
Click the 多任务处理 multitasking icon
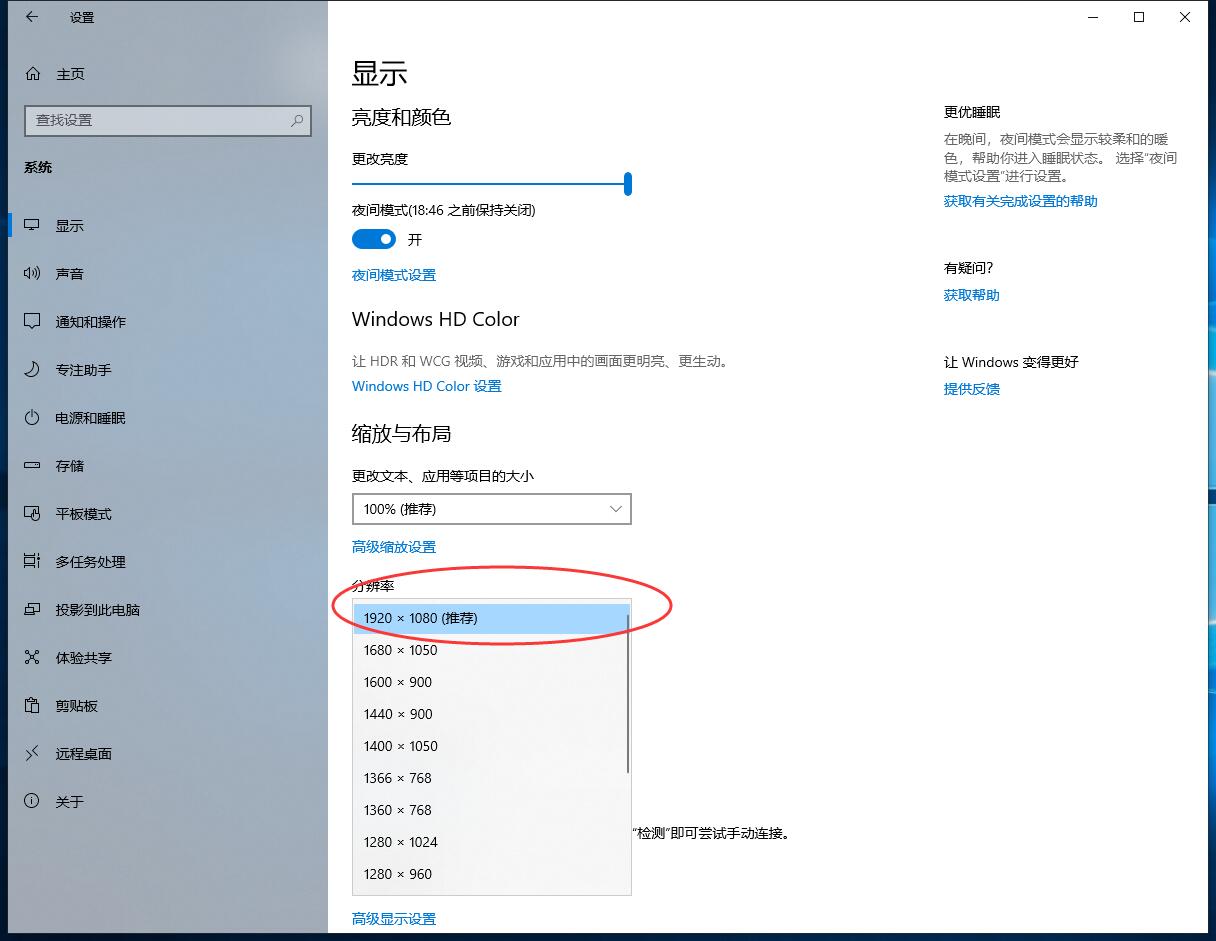click(33, 562)
